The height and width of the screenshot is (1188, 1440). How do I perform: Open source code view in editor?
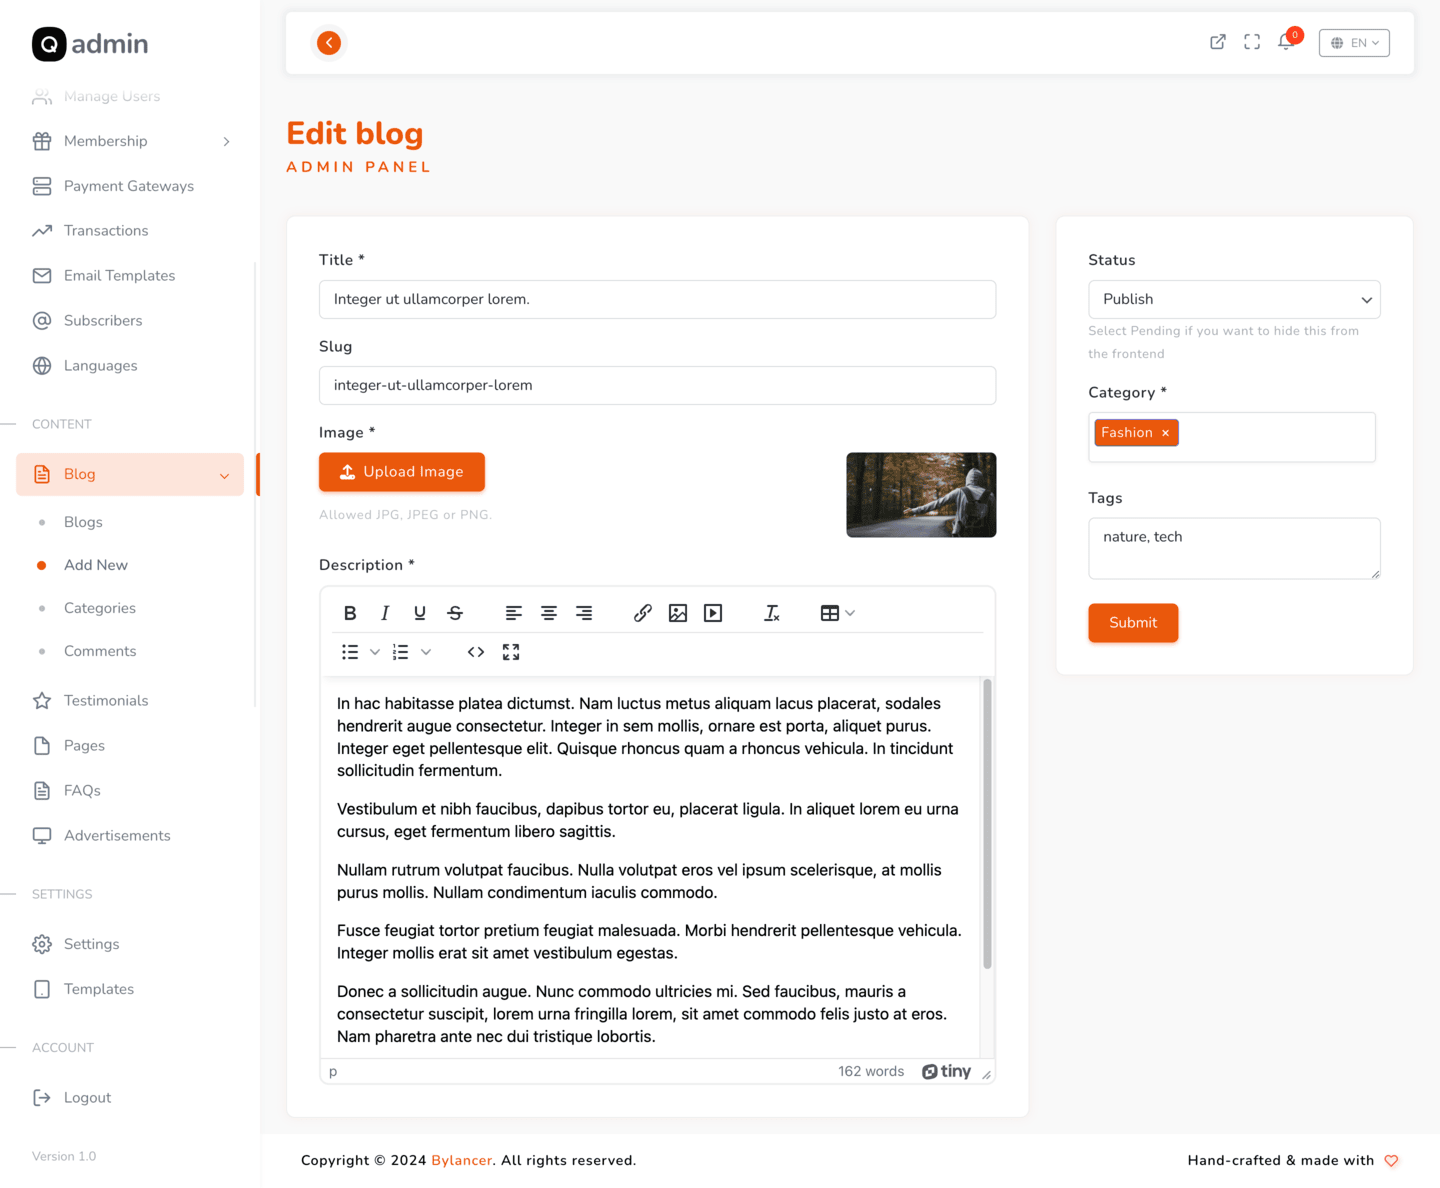click(x=476, y=652)
